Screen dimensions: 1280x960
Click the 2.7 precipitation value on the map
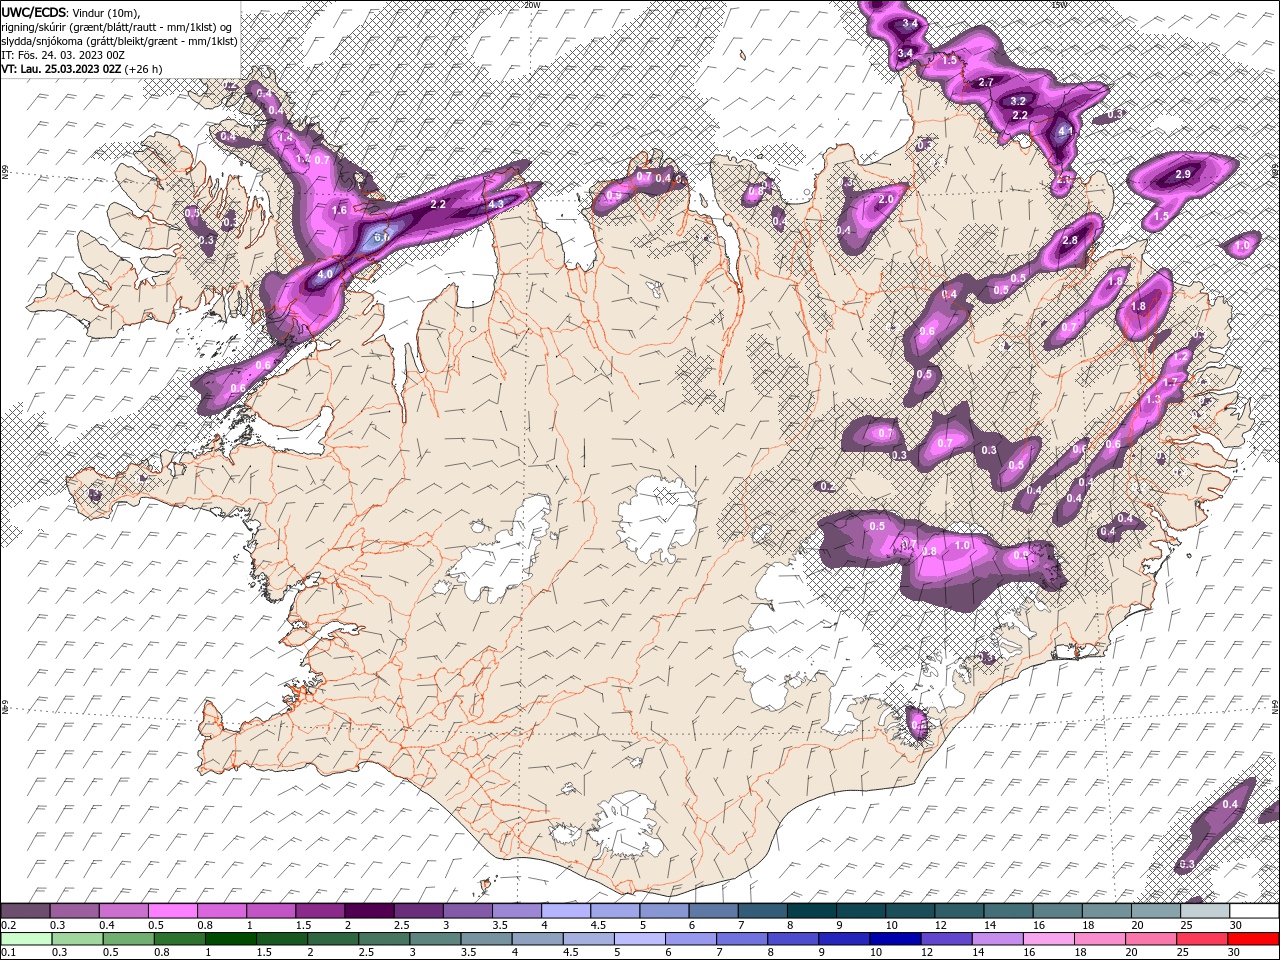986,82
